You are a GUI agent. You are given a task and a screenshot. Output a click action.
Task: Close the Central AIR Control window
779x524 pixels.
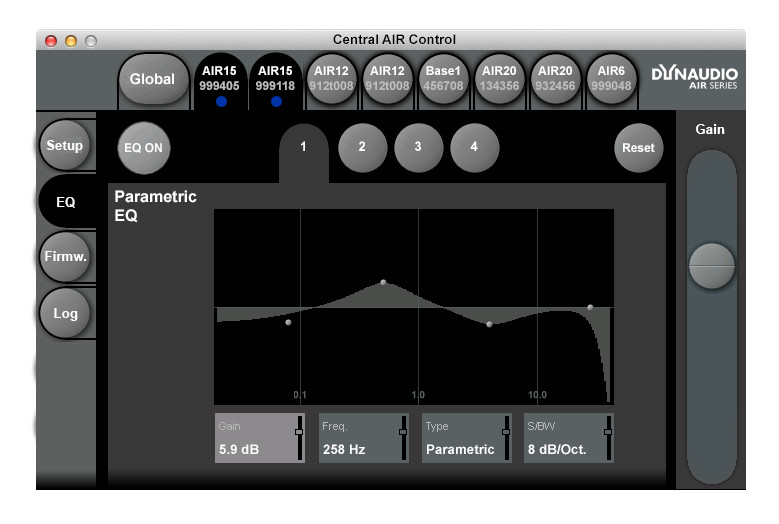[51, 41]
